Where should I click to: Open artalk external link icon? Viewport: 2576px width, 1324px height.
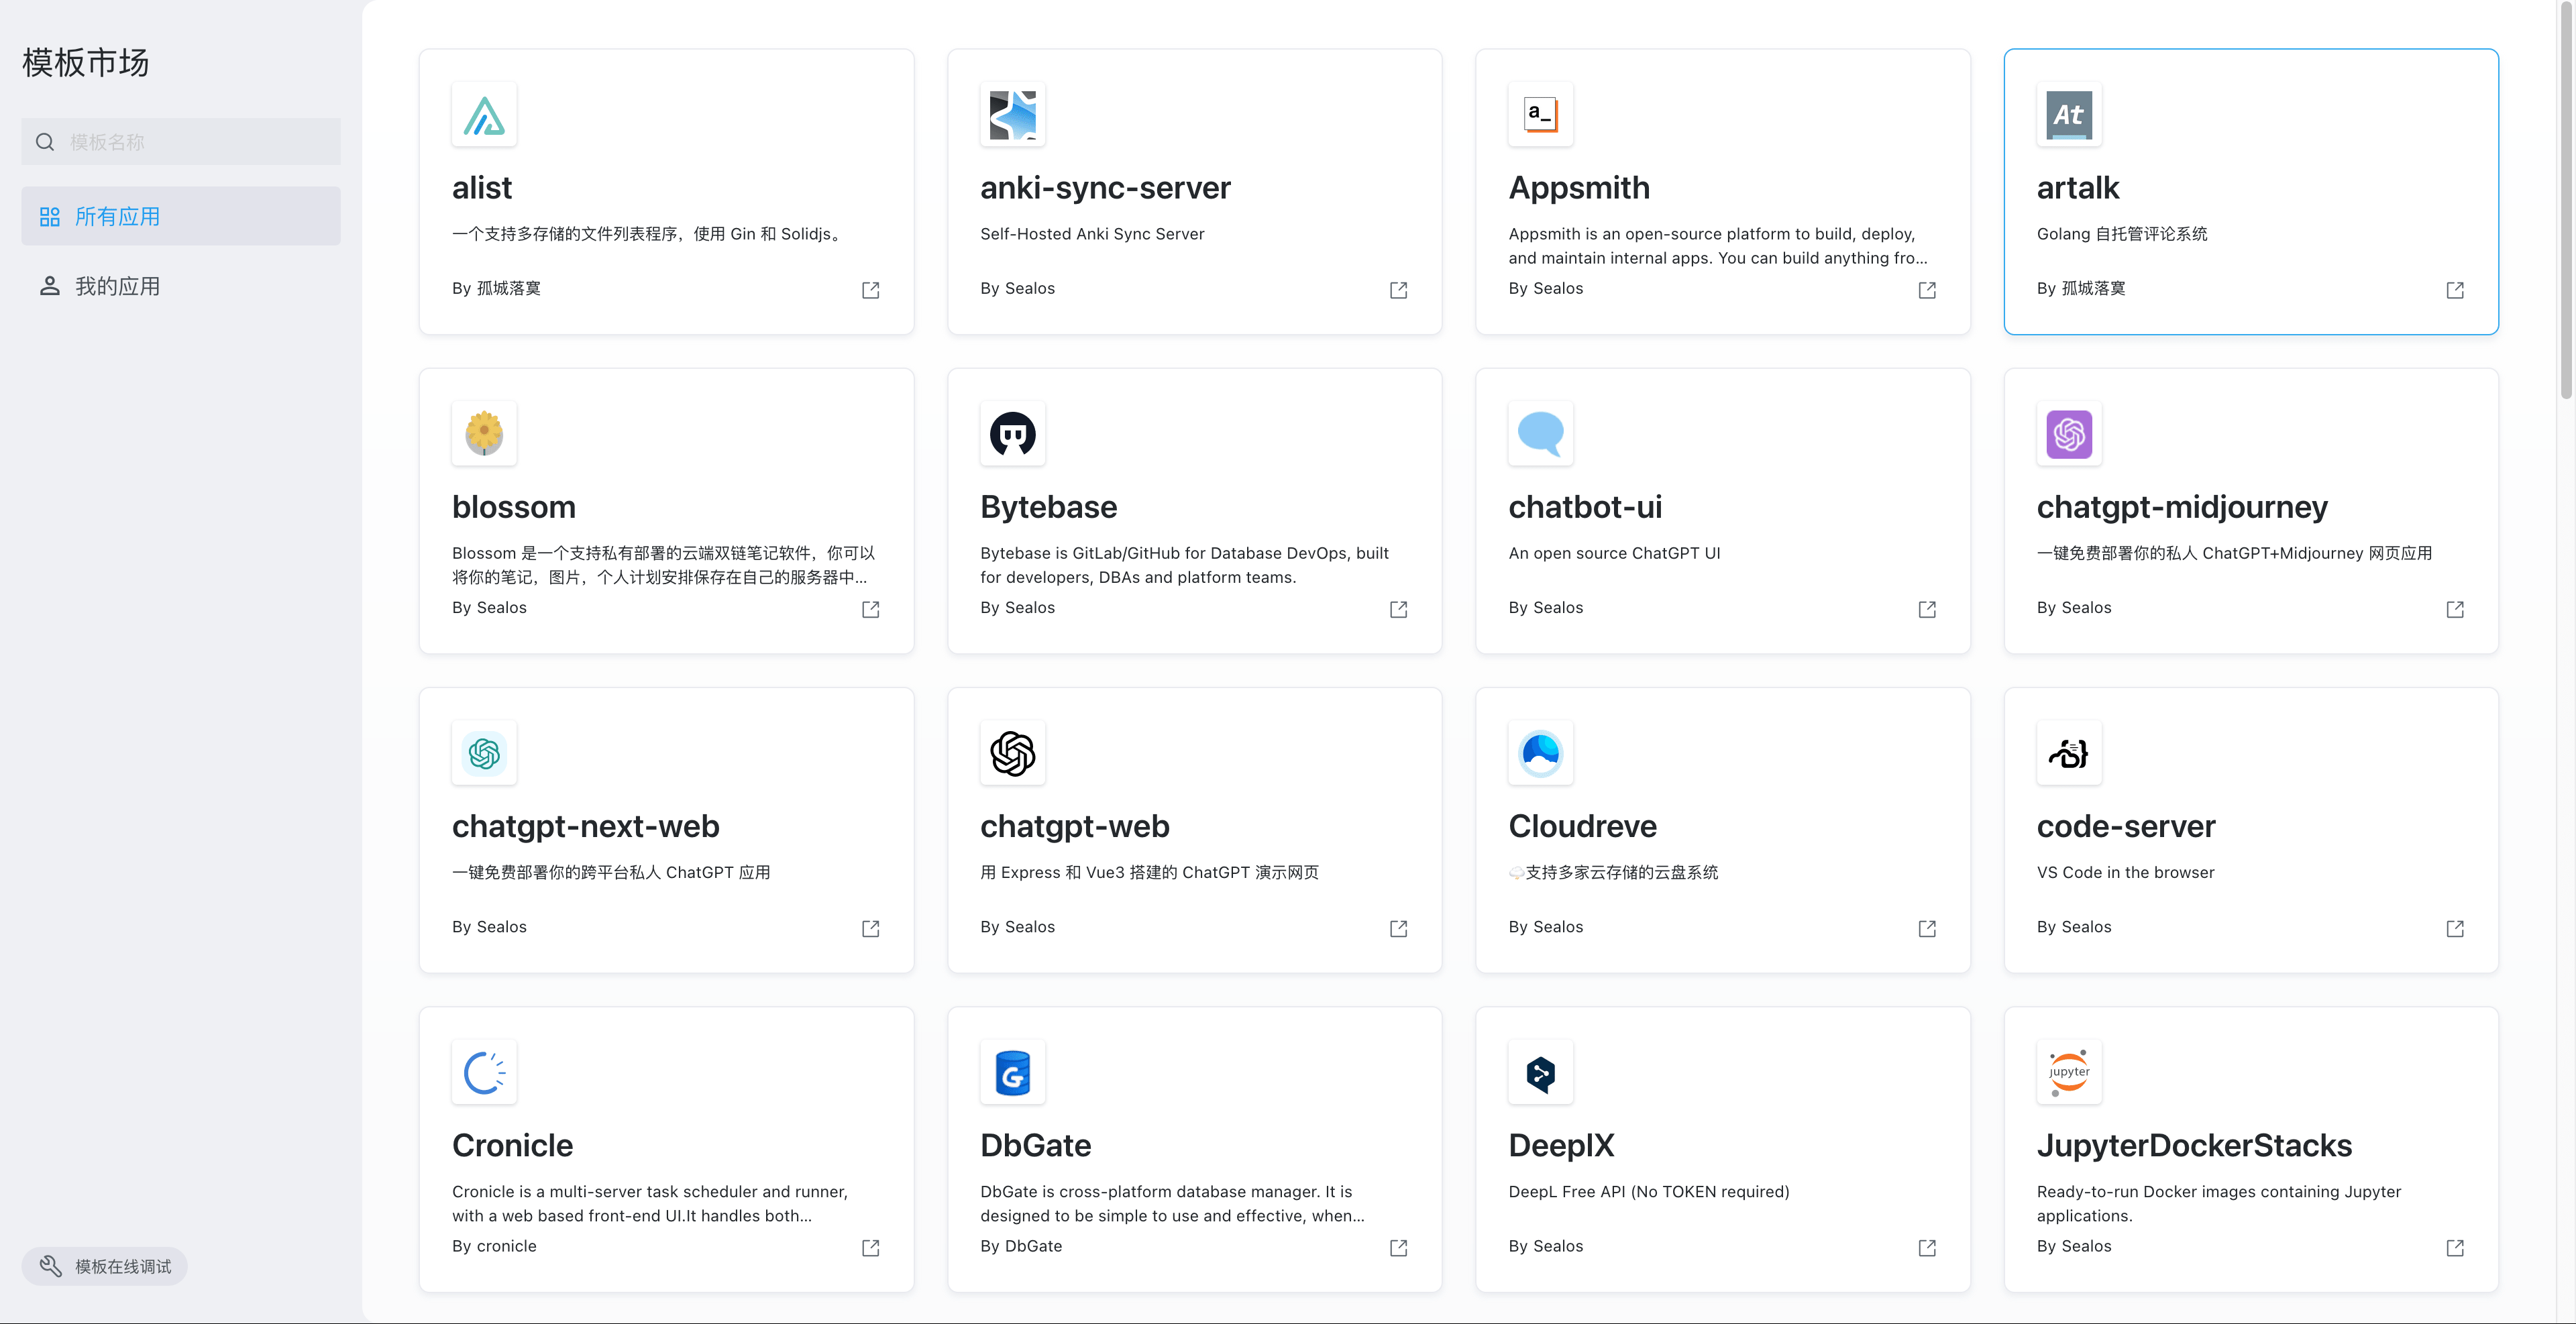[x=2455, y=290]
